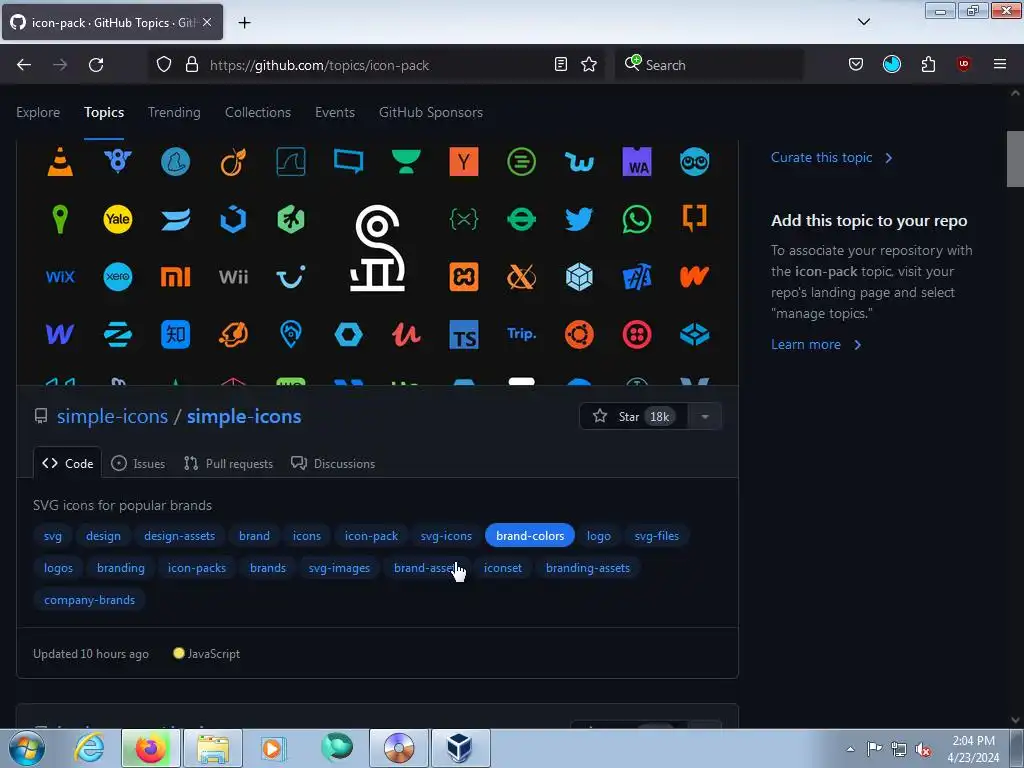Screen dimensions: 1024x768
Task: Click Curate this topic link
Action: (831, 157)
